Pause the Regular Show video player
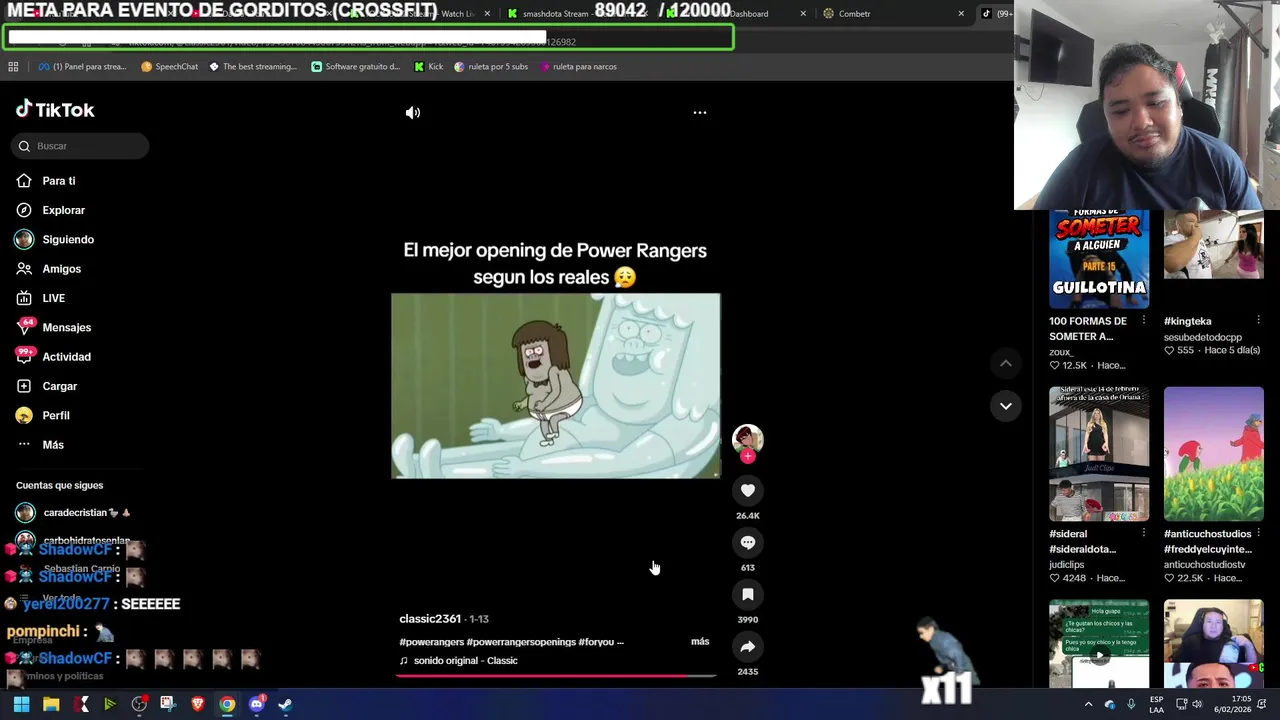This screenshot has height=720, width=1280. pyautogui.click(x=555, y=386)
